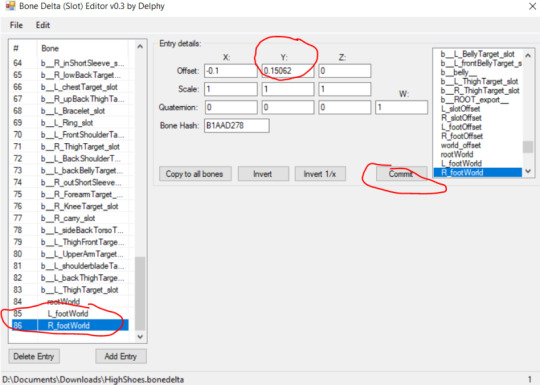Click the Offset Z input field
The width and height of the screenshot is (540, 385).
point(345,71)
